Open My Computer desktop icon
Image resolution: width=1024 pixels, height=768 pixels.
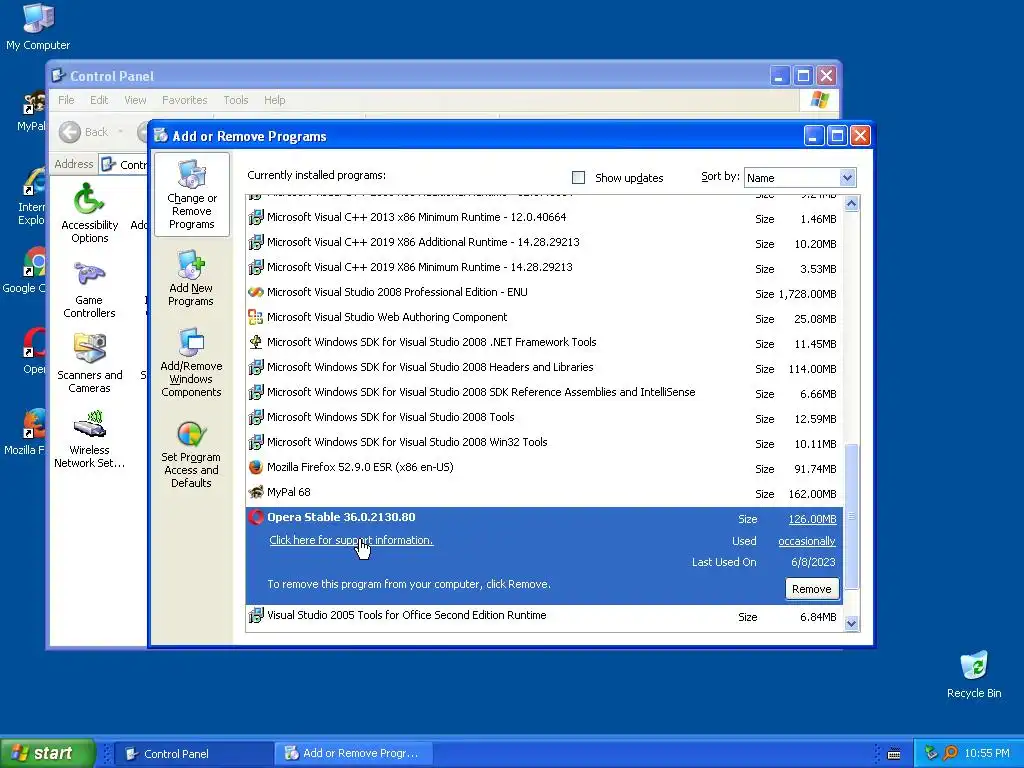click(x=38, y=27)
